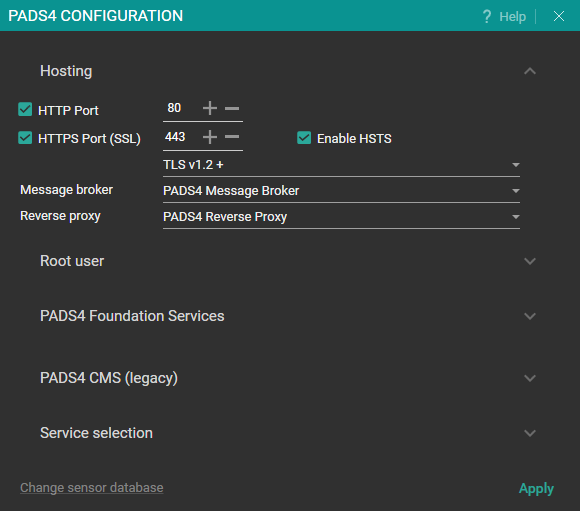
Task: Toggle the HTTPS Port (SSL) checkbox
Action: click(x=25, y=138)
